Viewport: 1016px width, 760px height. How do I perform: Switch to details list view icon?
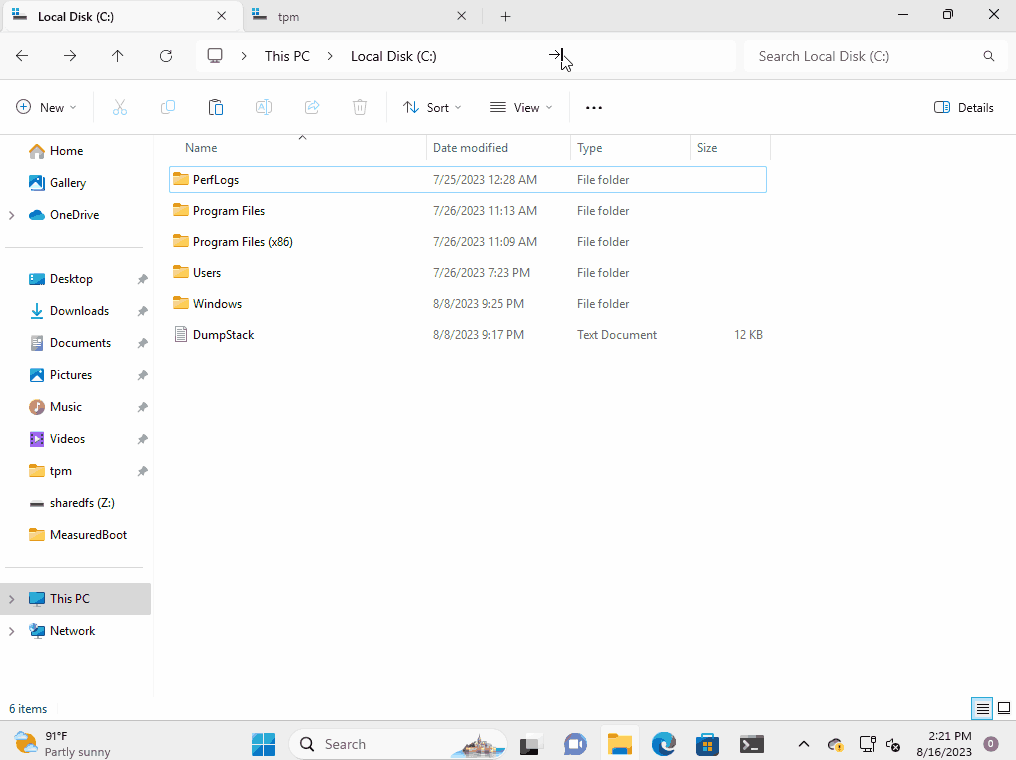(982, 709)
